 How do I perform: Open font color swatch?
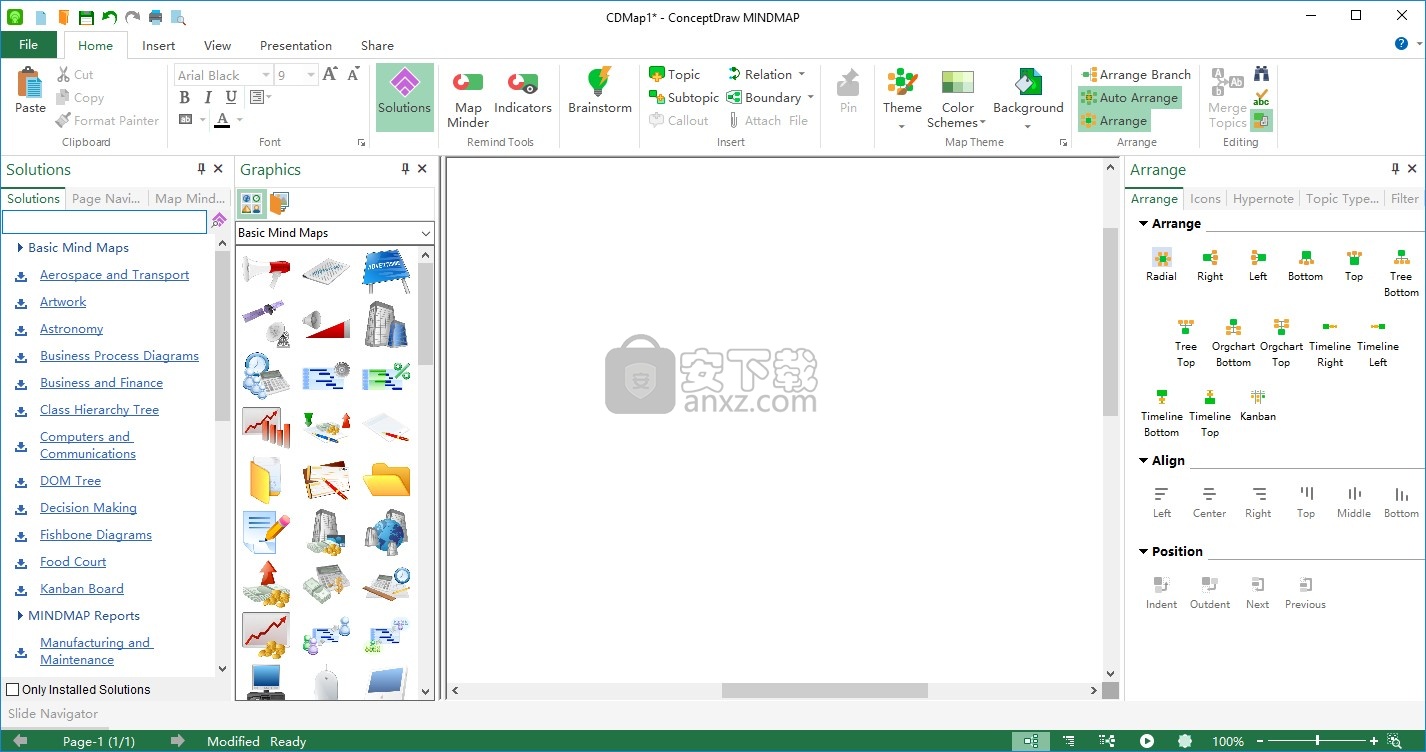[222, 120]
